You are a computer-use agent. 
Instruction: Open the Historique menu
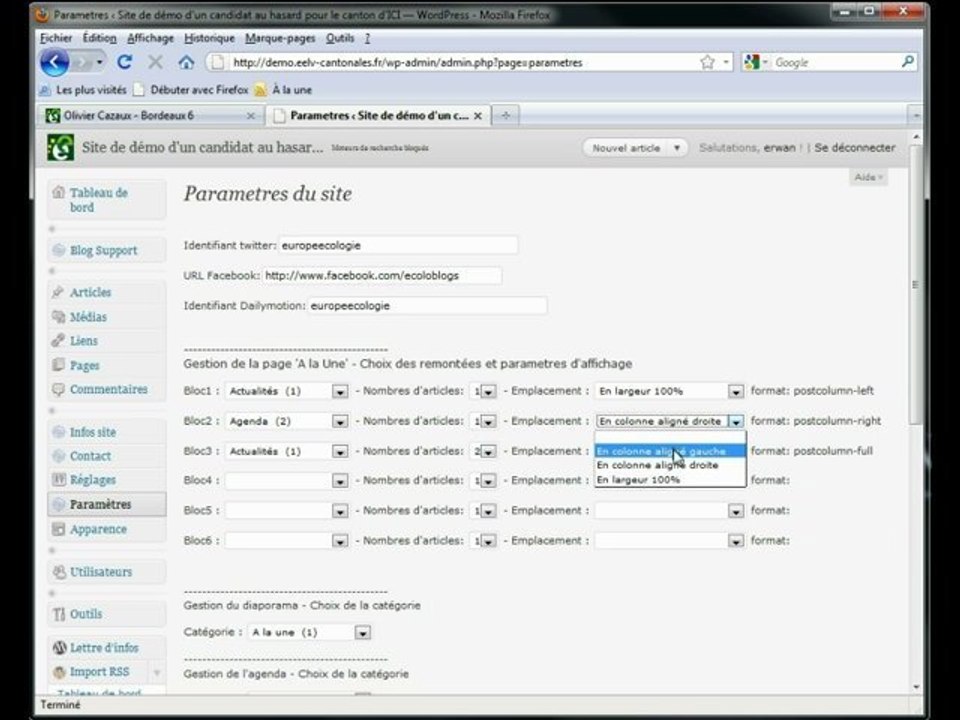pos(209,38)
